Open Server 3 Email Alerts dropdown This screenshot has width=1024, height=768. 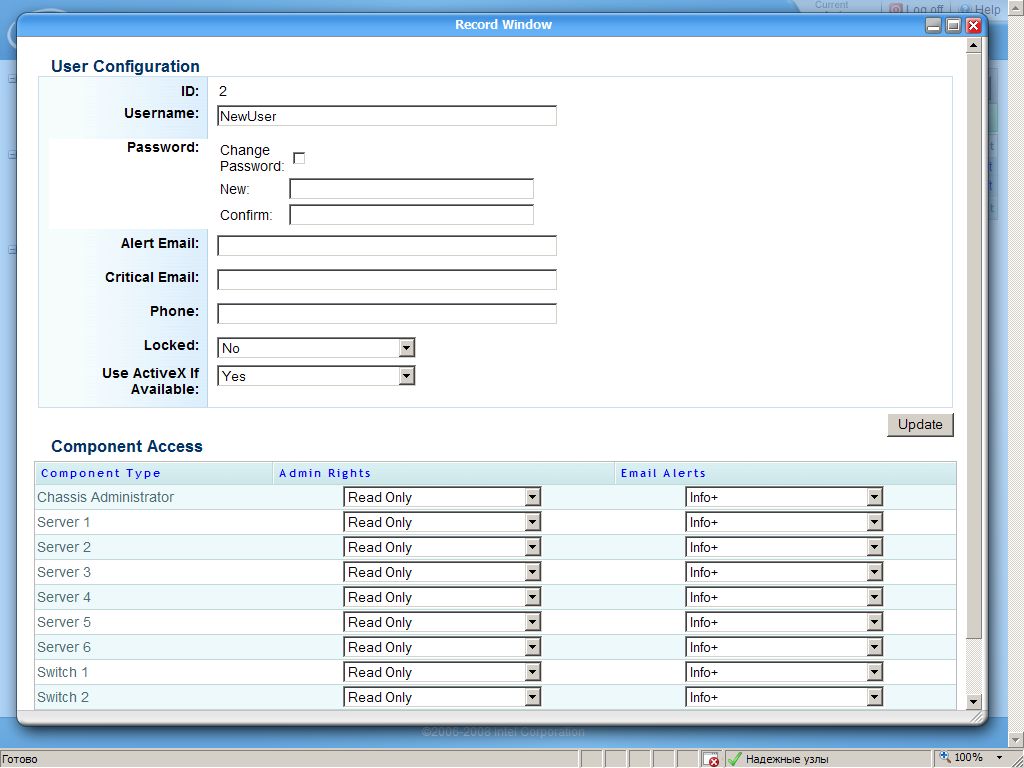[874, 572]
